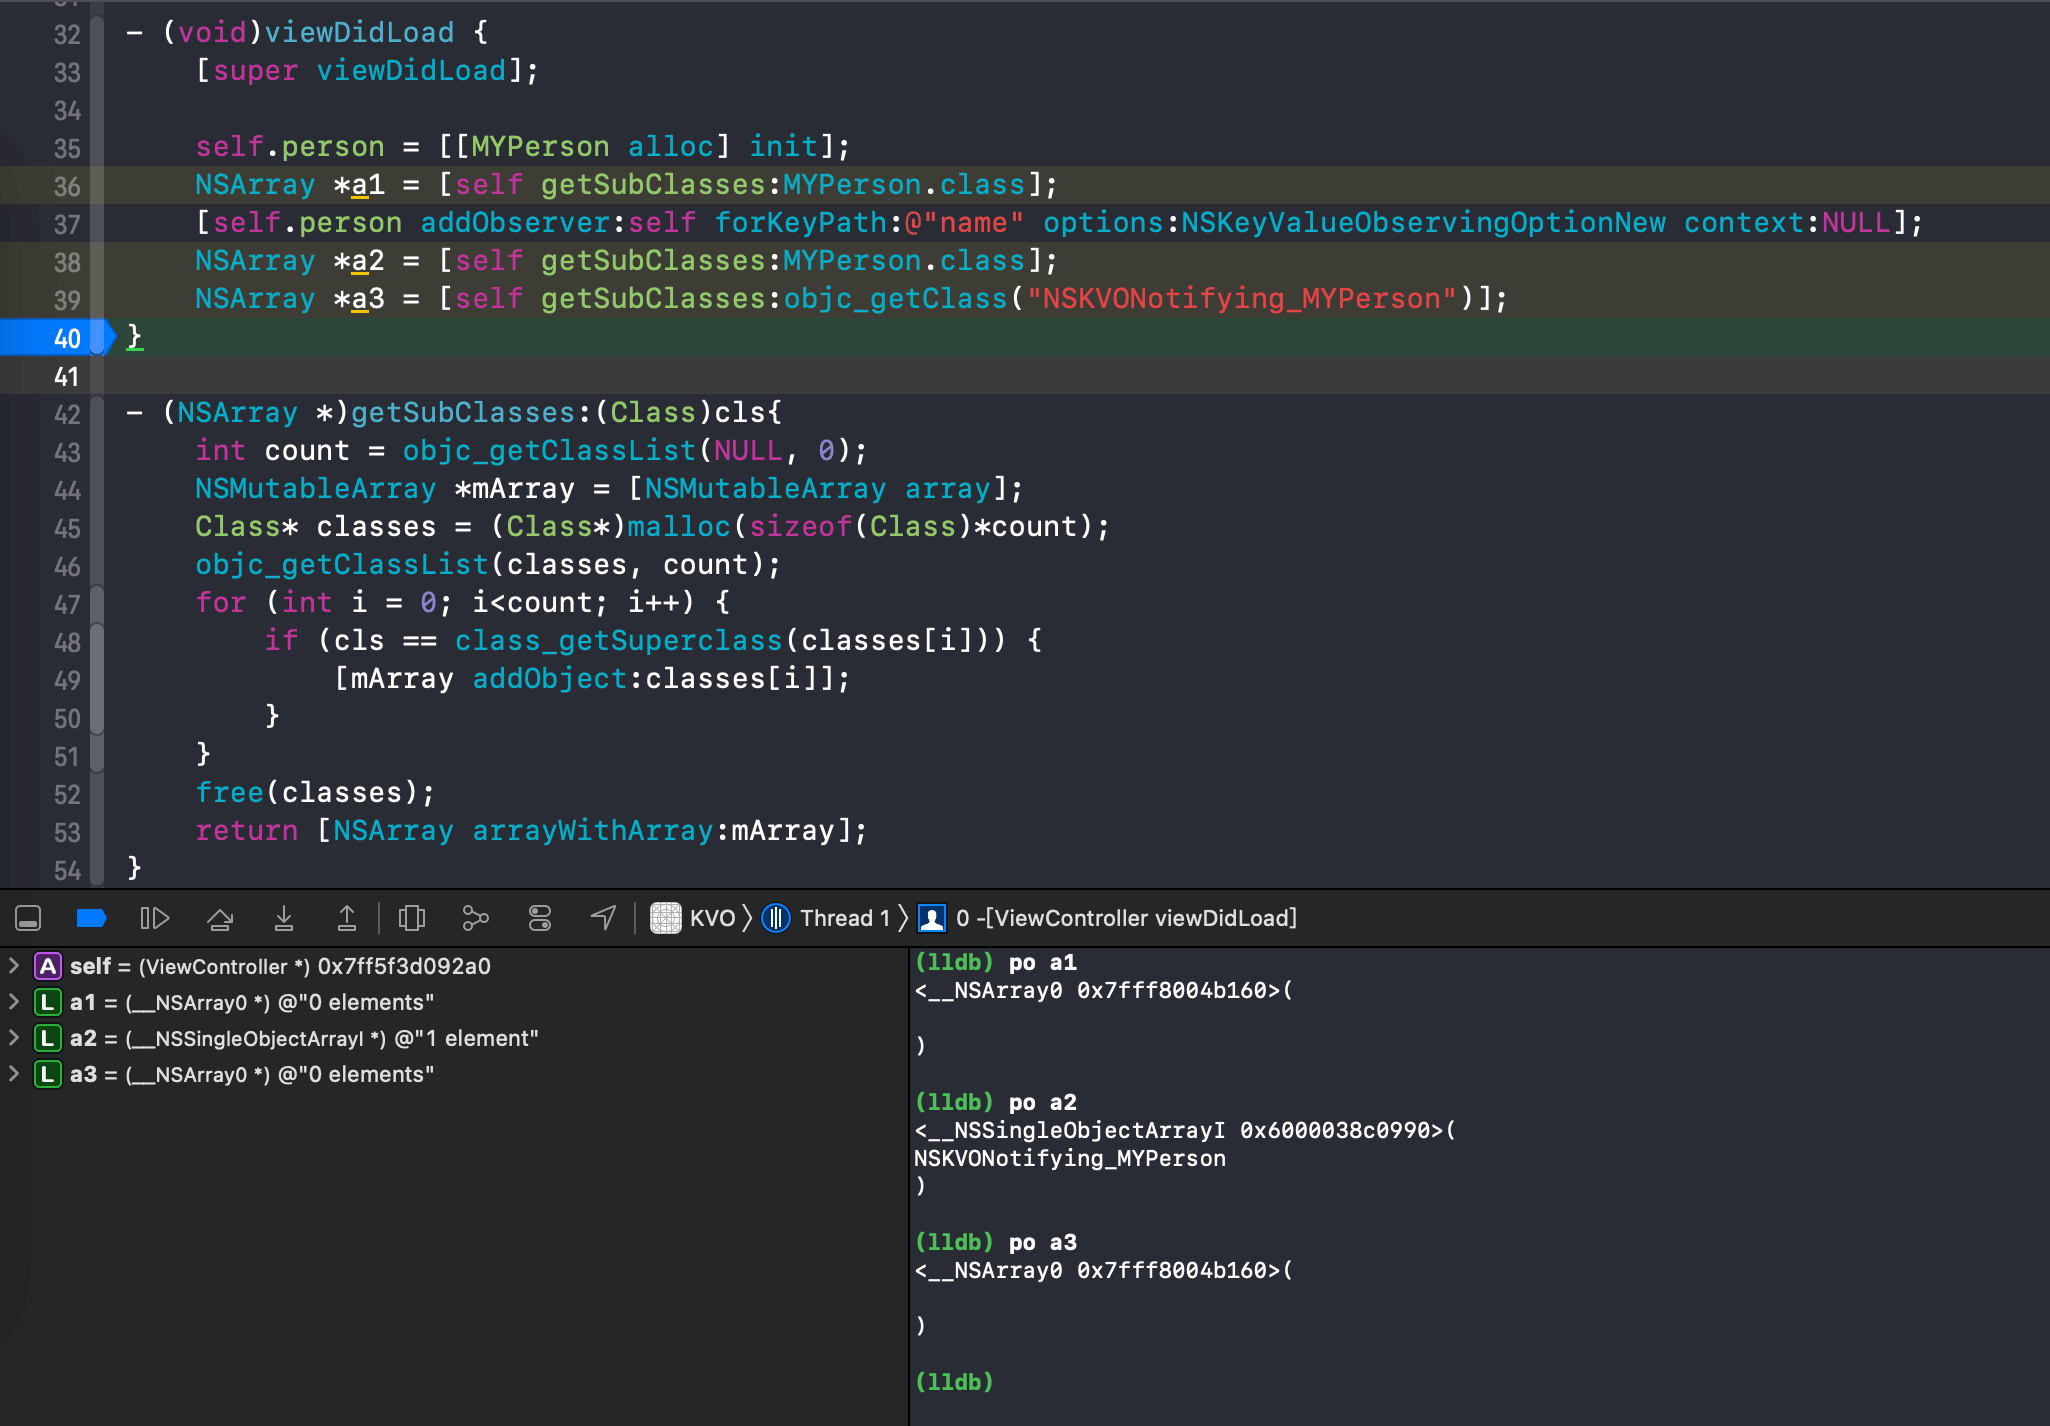The height and width of the screenshot is (1426, 2050).
Task: Click variable a2 on line 38
Action: [367, 260]
